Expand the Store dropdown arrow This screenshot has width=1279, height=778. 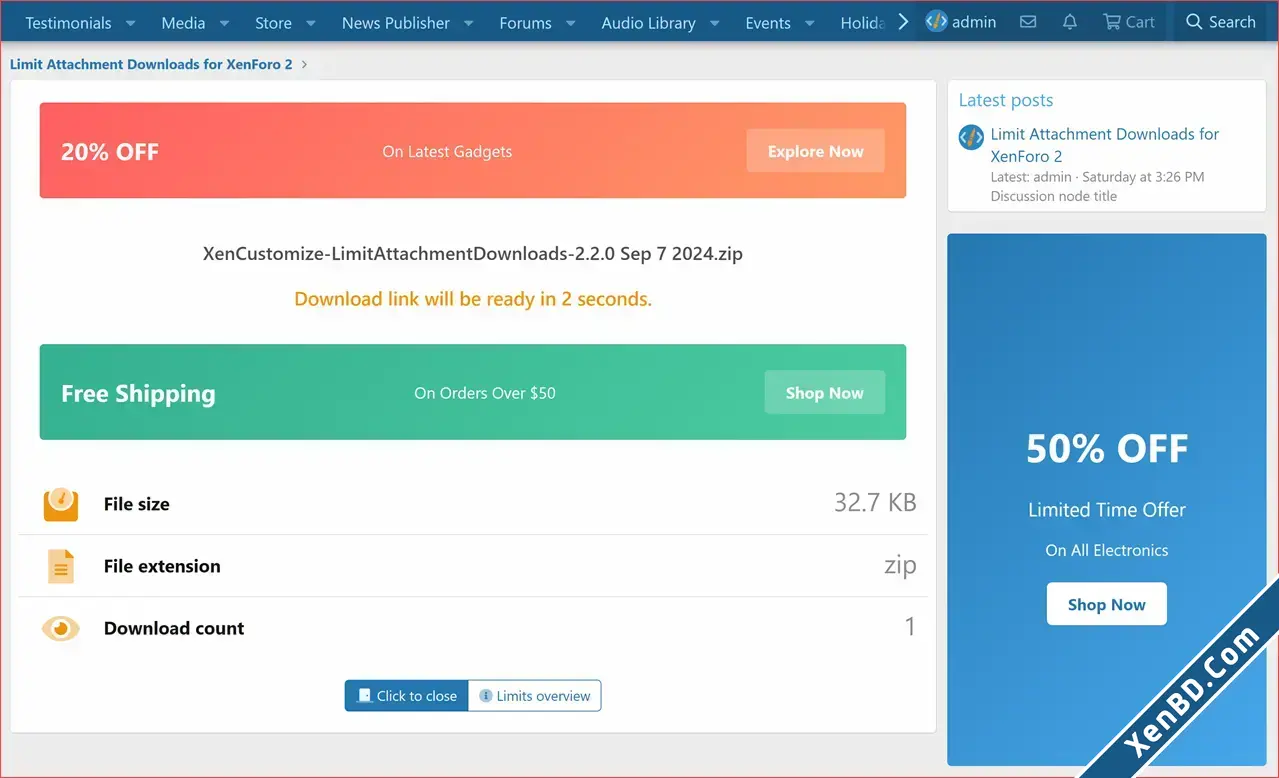(311, 22)
